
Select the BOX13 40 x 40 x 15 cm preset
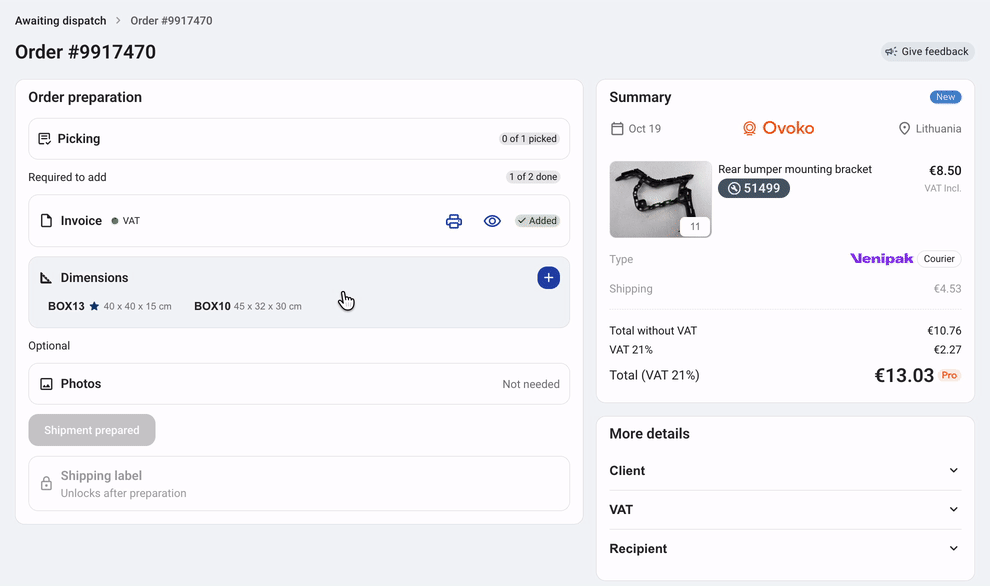(110, 306)
